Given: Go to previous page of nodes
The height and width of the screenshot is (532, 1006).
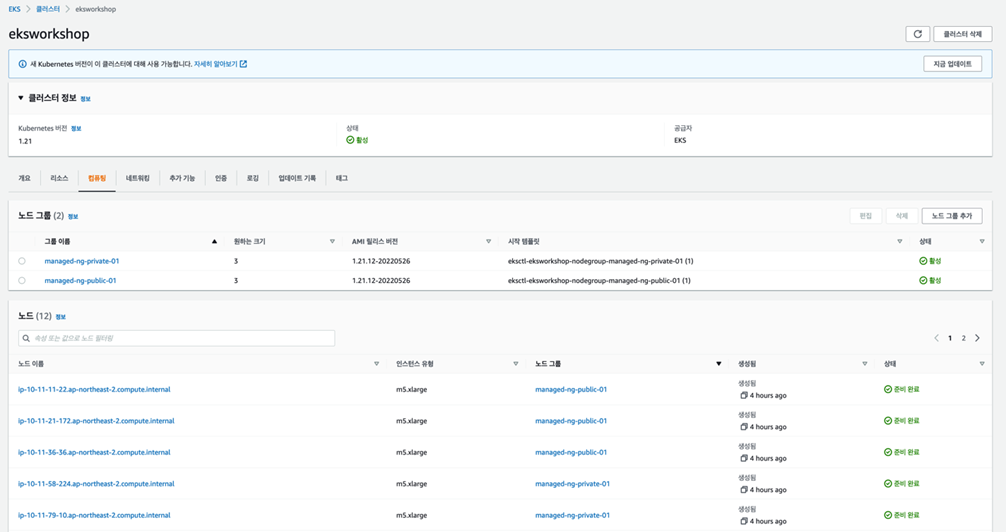Looking at the screenshot, I should pos(936,338).
